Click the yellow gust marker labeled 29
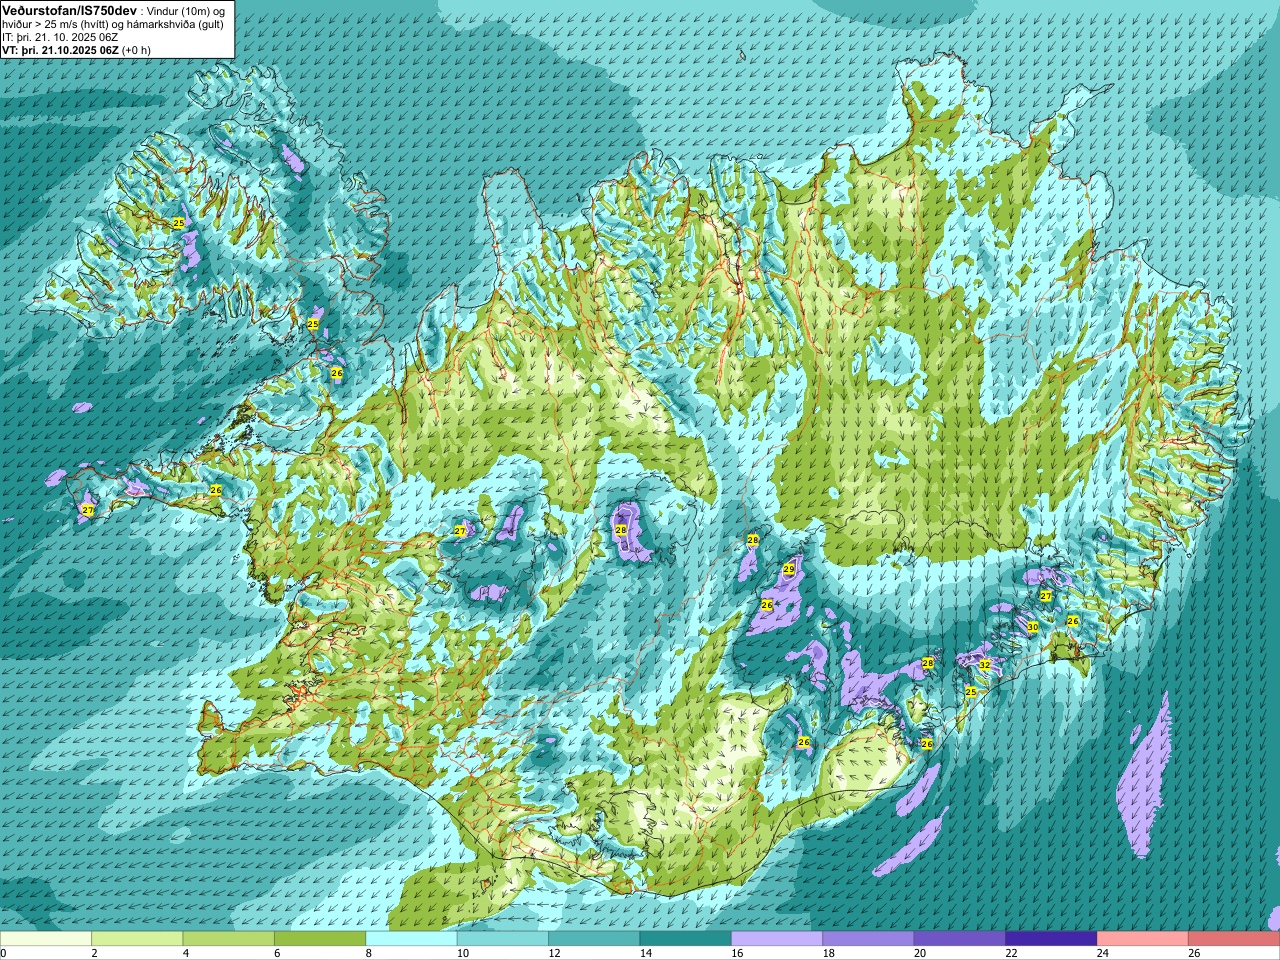The width and height of the screenshot is (1280, 960). 788,569
